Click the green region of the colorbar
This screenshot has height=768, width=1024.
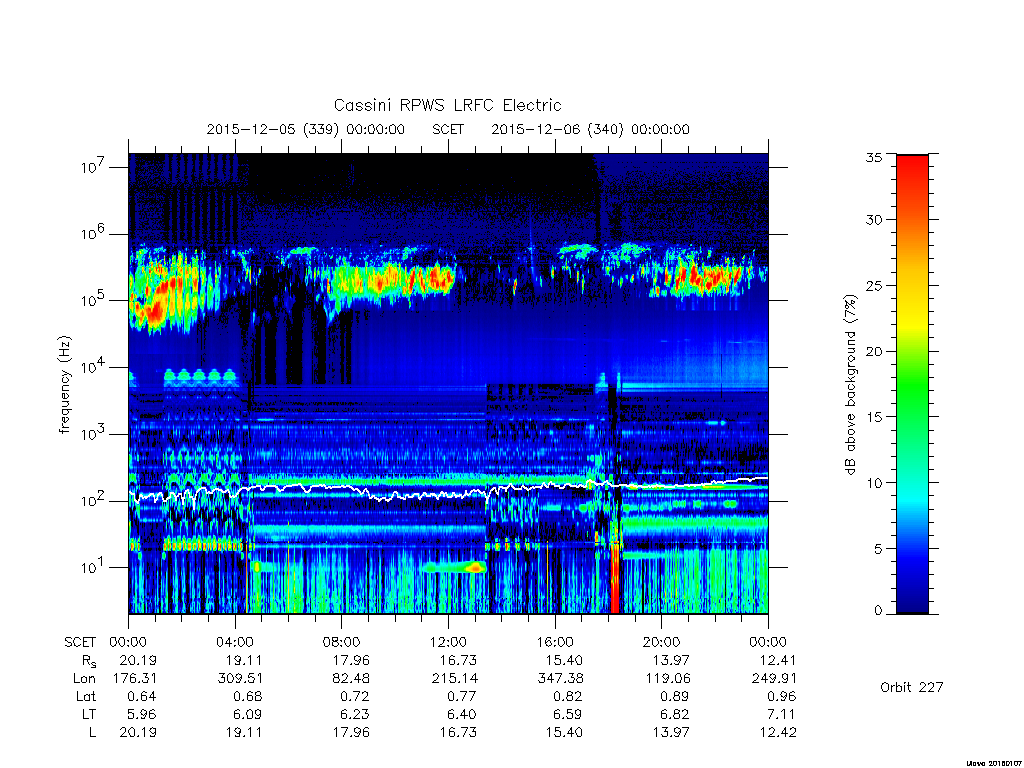pos(912,392)
